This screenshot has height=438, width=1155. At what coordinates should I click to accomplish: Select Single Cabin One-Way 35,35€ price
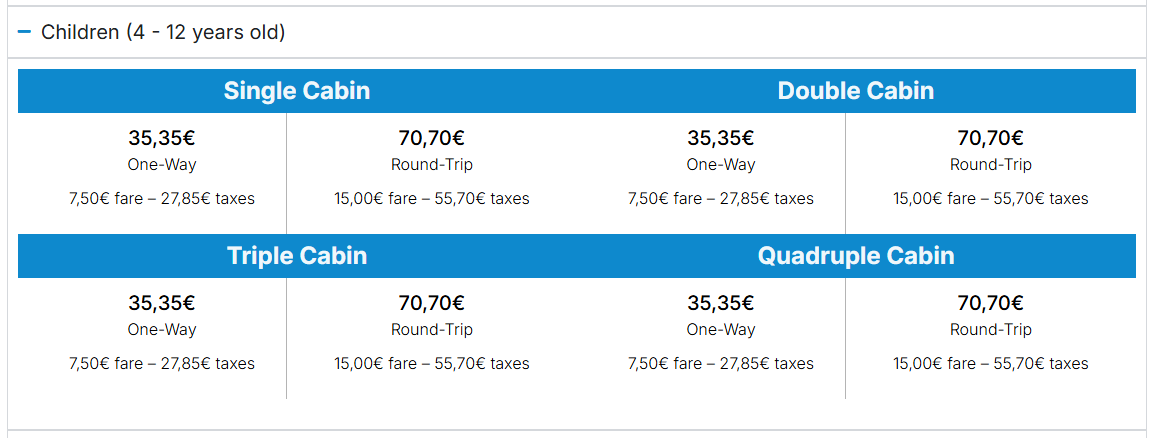click(x=161, y=138)
